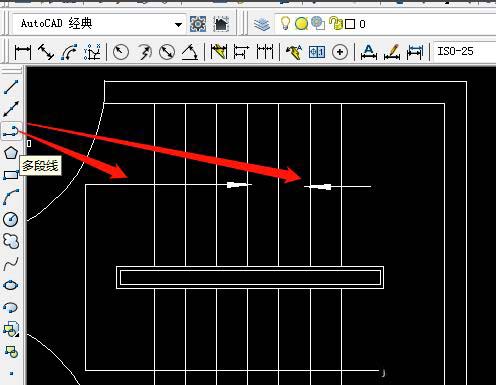Screen dimensions: 496x385
Task: Select the Ellipse draw tool
Action: (x=11, y=285)
